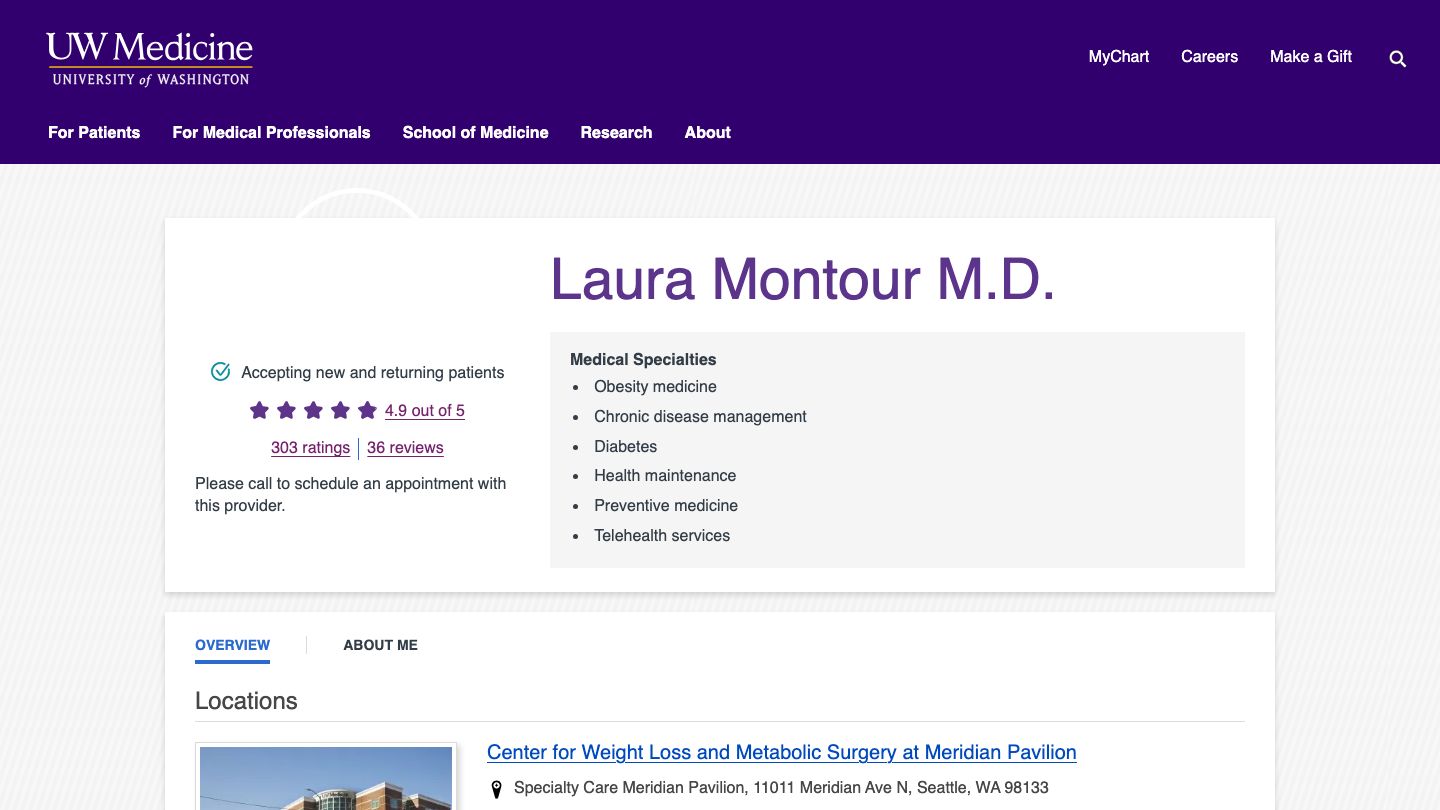Click the location pin beside the Seattle address

496,788
